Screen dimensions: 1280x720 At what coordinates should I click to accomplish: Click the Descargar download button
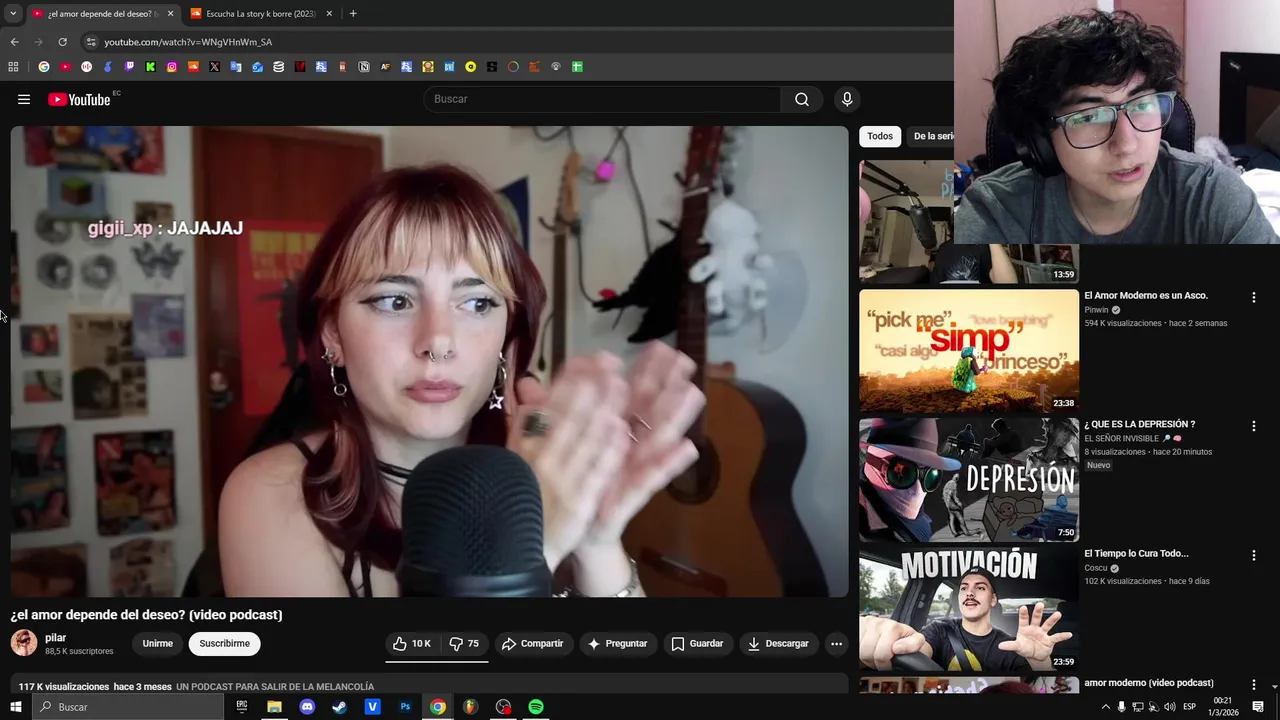(778, 643)
